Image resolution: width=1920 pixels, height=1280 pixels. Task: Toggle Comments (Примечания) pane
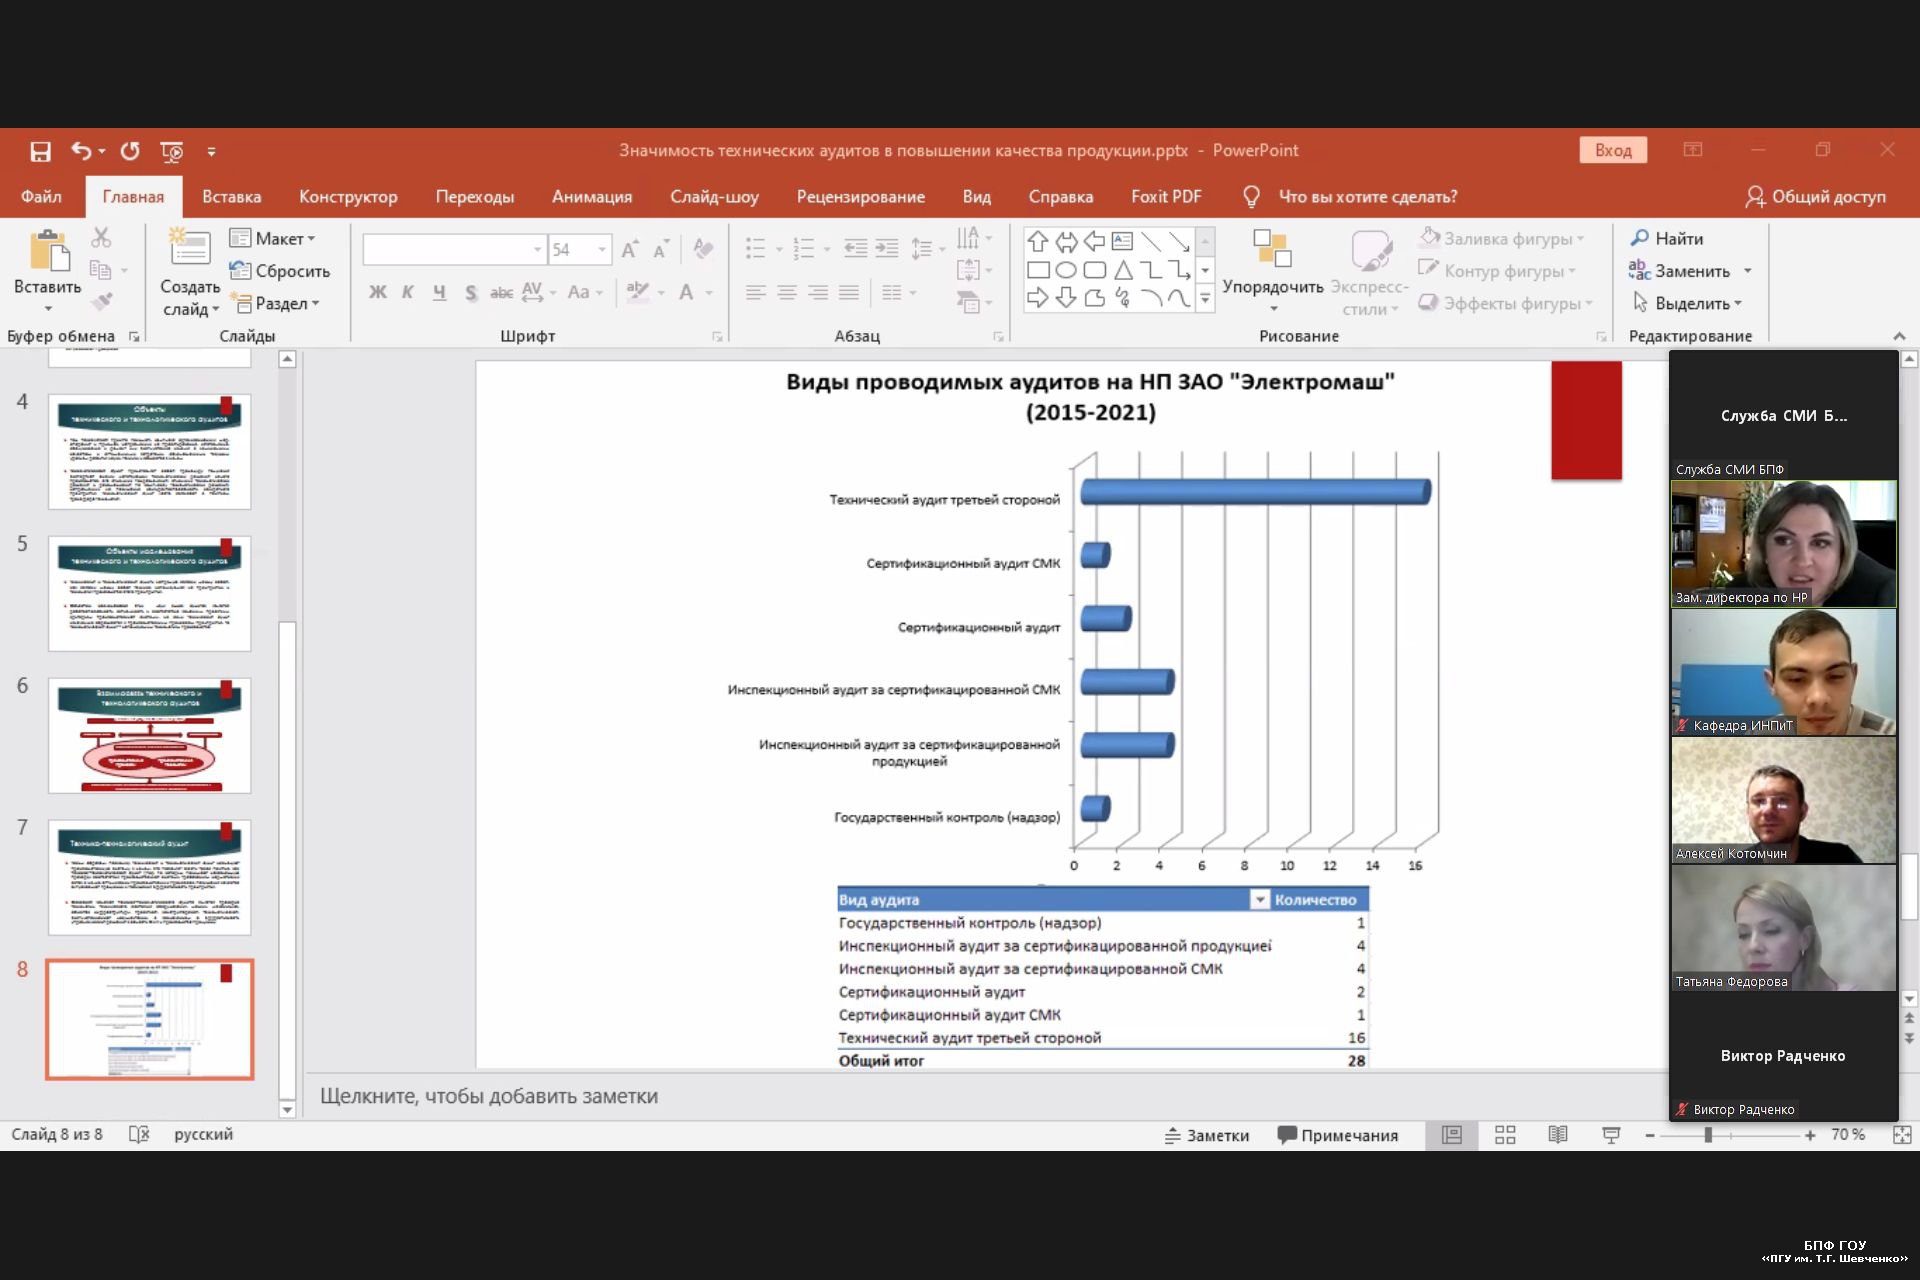point(1338,1135)
